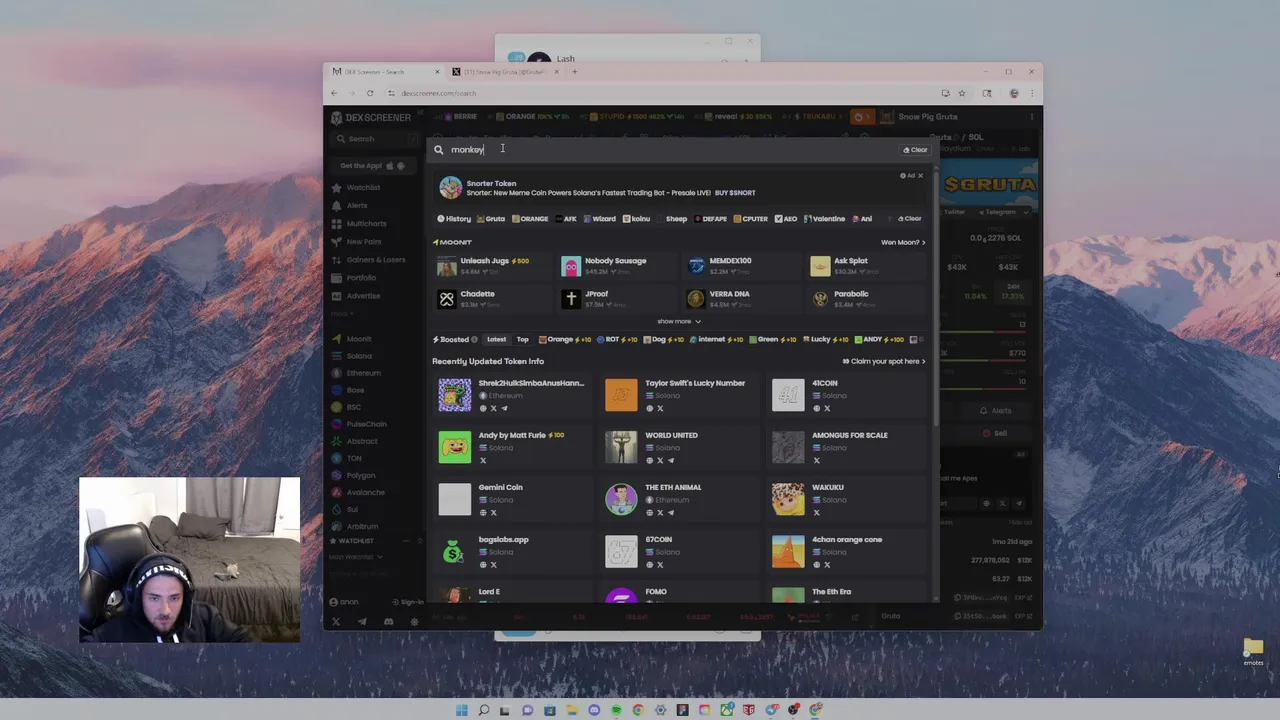Open boosted token ANDY +100
1280x720 pixels.
coord(878,340)
